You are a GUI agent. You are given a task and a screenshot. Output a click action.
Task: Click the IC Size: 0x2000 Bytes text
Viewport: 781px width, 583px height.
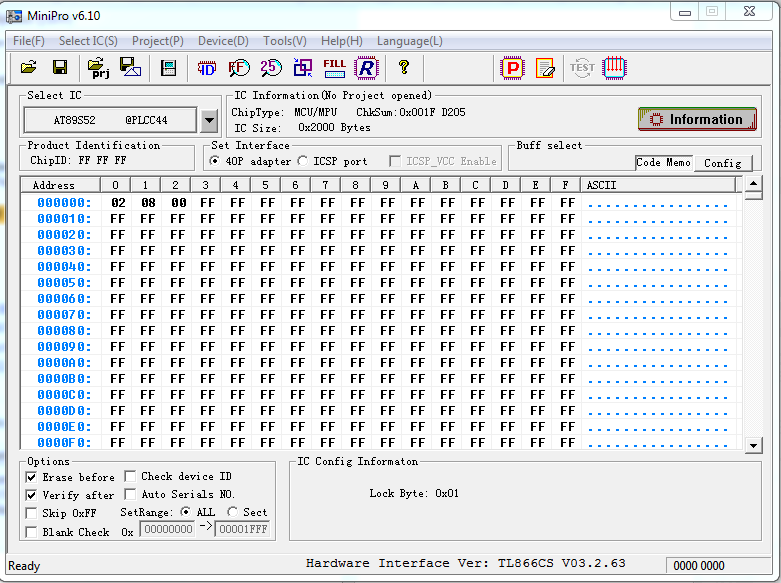[x=302, y=128]
